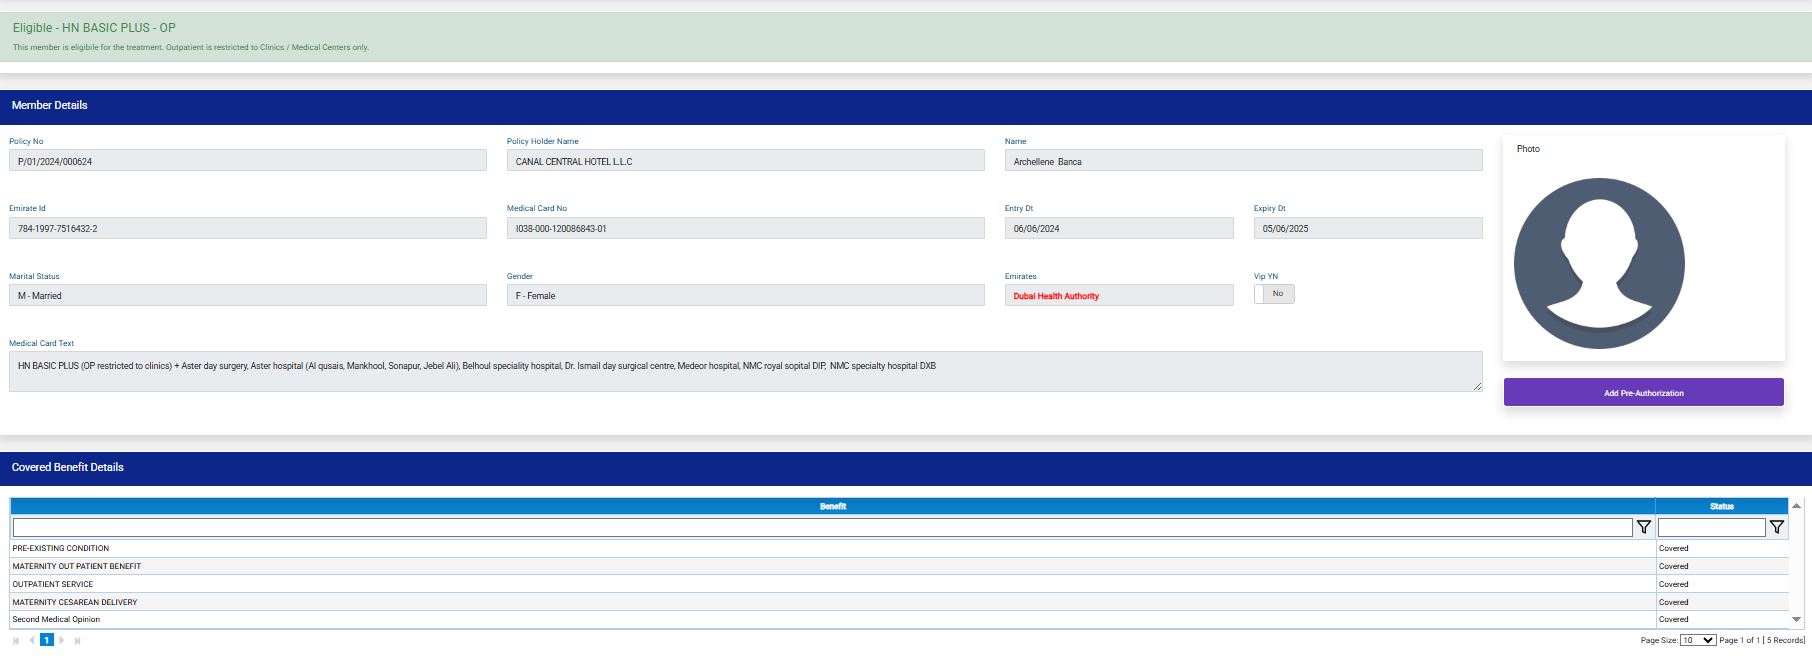Screen dimensions: 1812x663
Task: Focus the Status filter input box
Action: pos(1711,527)
